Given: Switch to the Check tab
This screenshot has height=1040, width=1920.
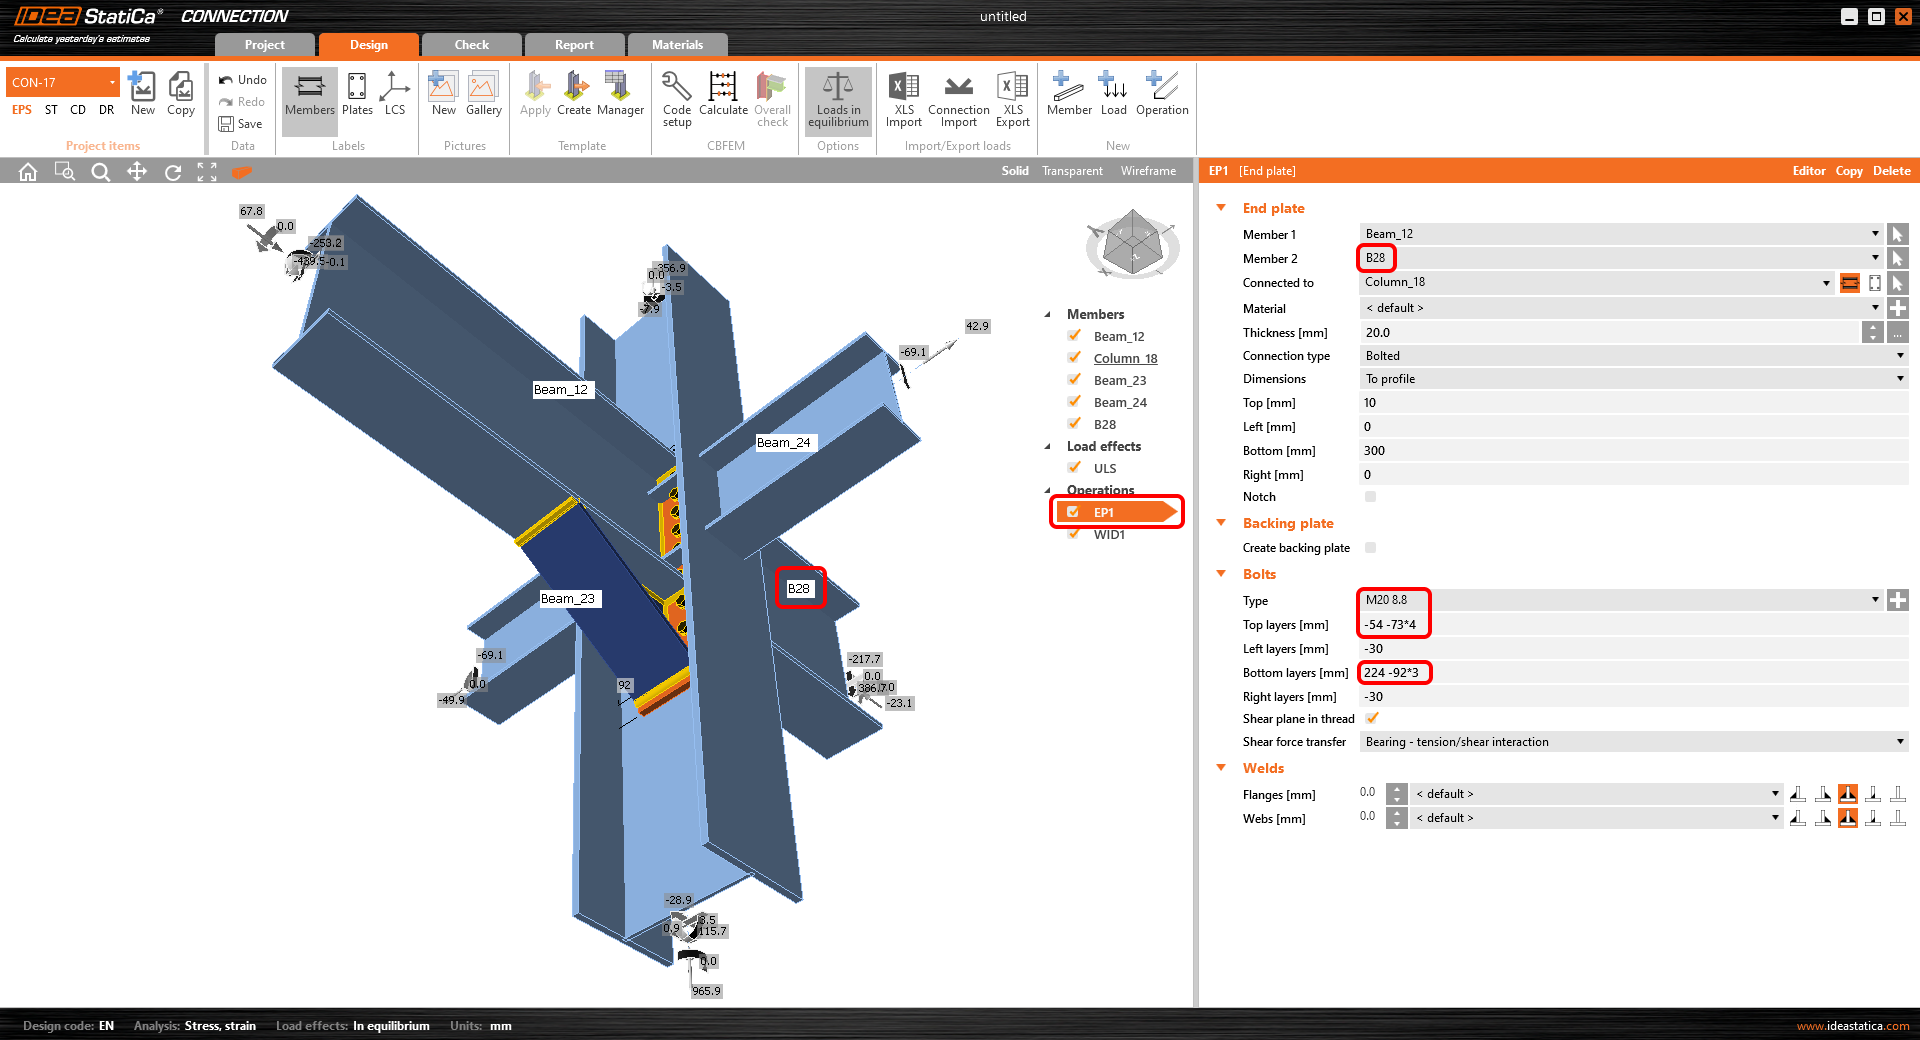Looking at the screenshot, I should coord(471,45).
